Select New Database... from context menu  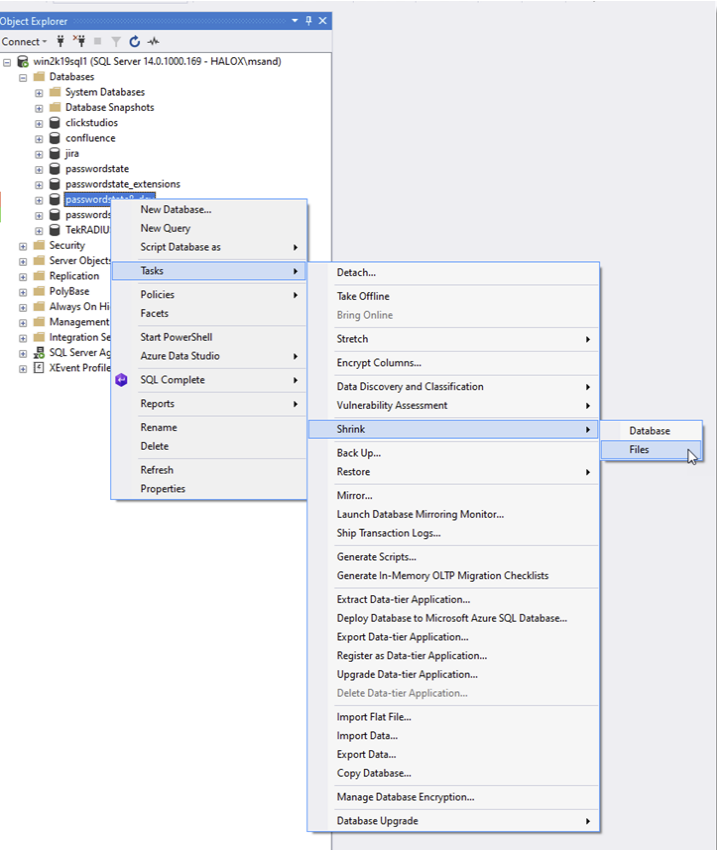[x=209, y=210]
